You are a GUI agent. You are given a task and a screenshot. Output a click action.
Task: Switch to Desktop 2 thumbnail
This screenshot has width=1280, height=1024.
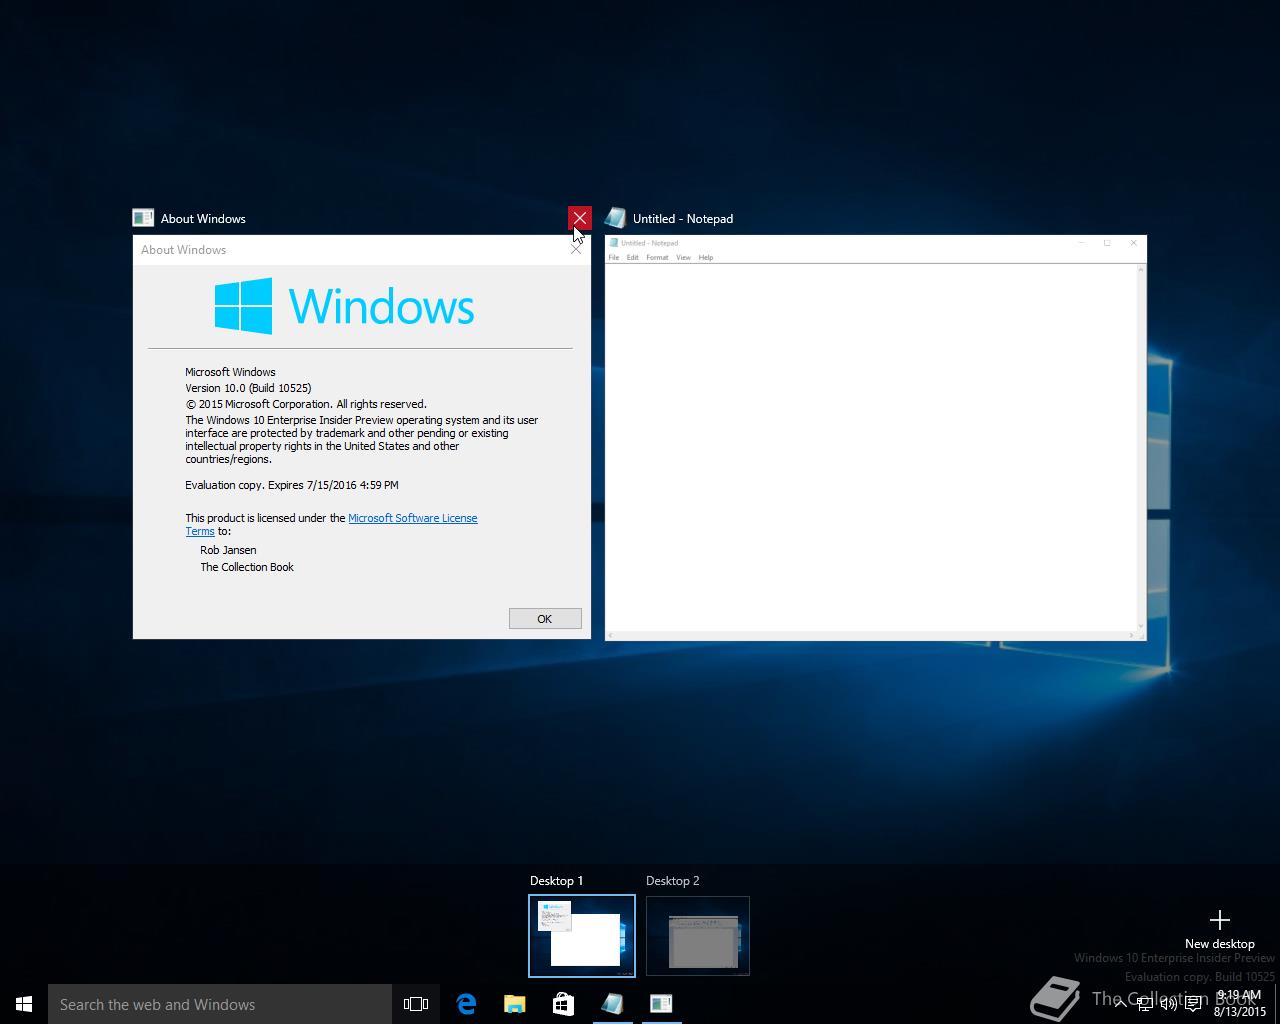698,936
